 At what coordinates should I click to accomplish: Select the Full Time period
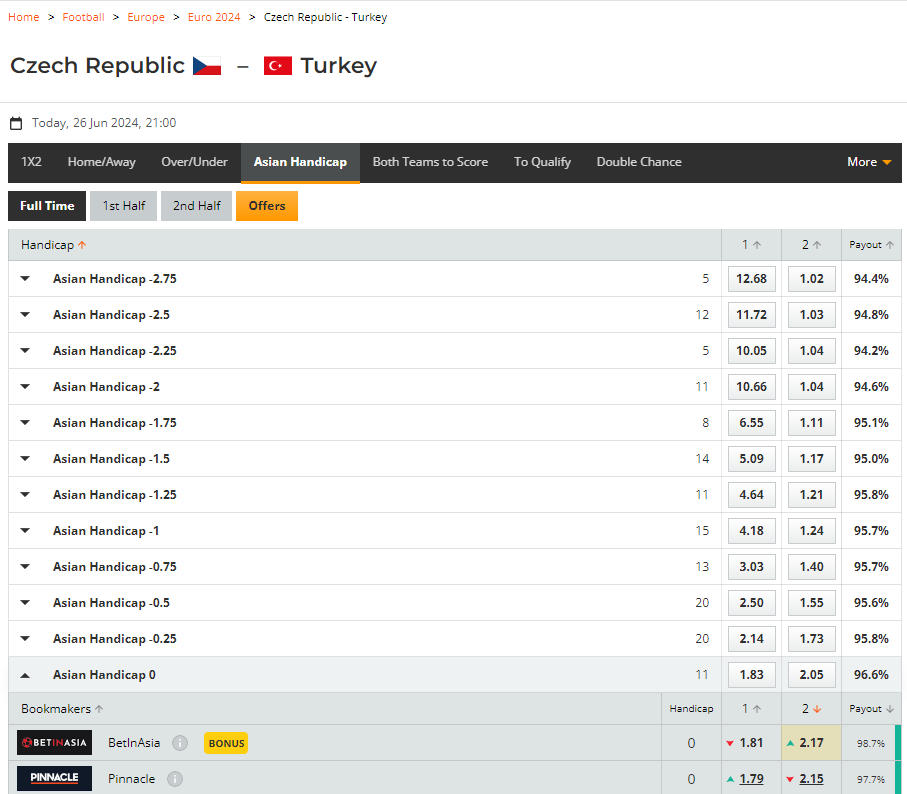47,206
